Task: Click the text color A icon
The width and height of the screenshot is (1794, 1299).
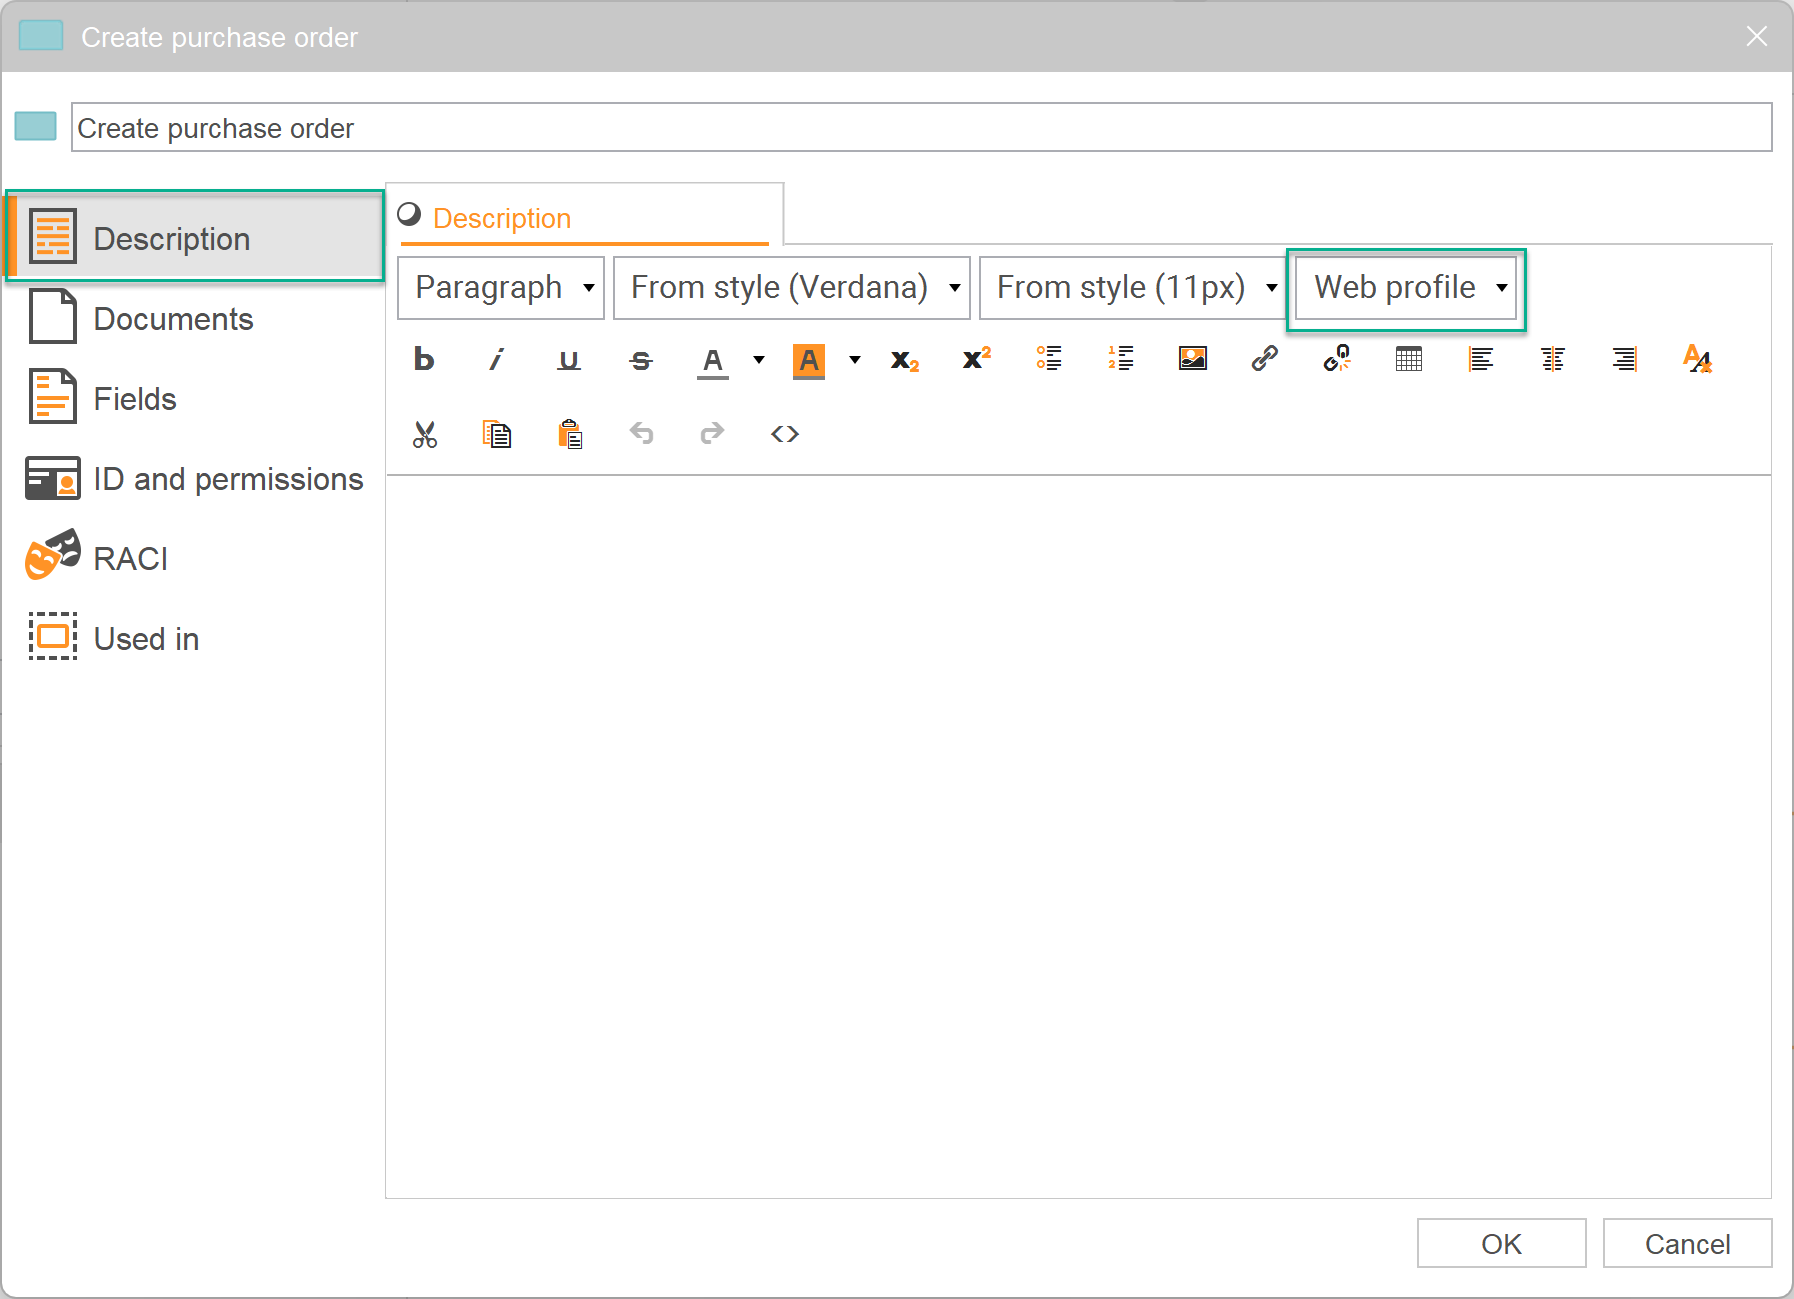Action: tap(713, 360)
